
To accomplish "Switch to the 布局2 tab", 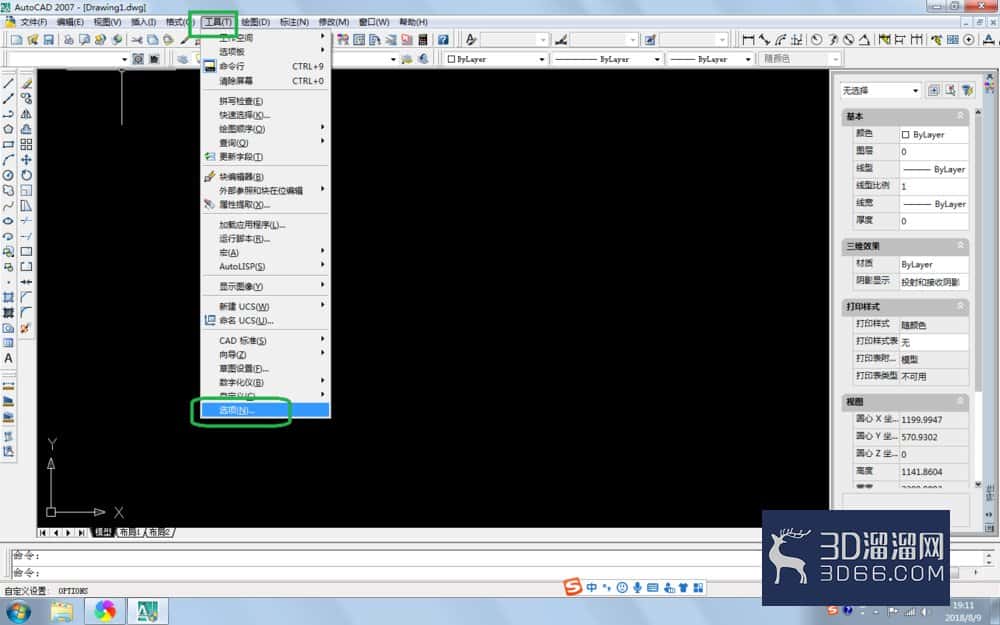I will coord(159,533).
